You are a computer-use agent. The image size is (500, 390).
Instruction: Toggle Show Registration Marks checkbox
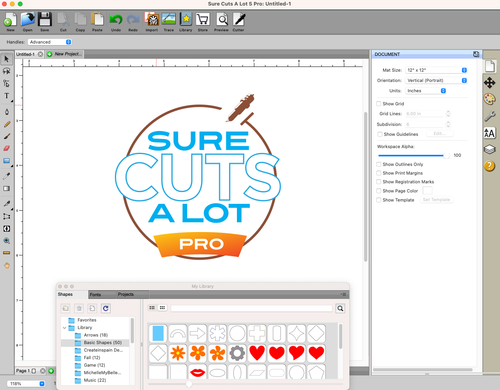coord(379,182)
